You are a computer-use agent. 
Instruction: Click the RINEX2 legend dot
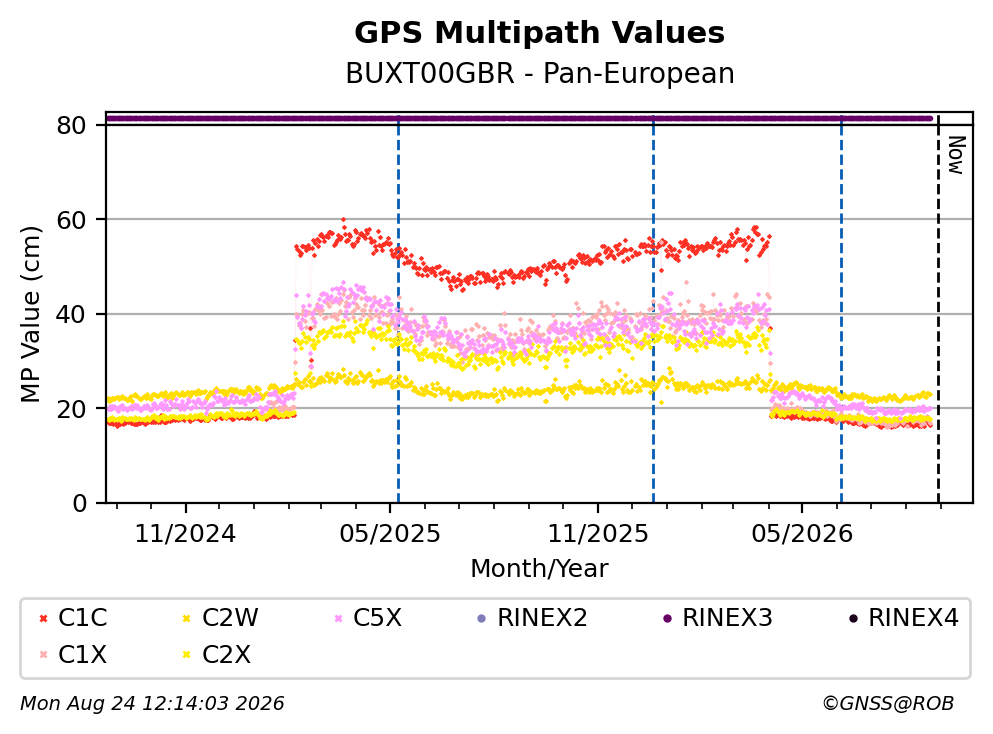click(x=481, y=618)
